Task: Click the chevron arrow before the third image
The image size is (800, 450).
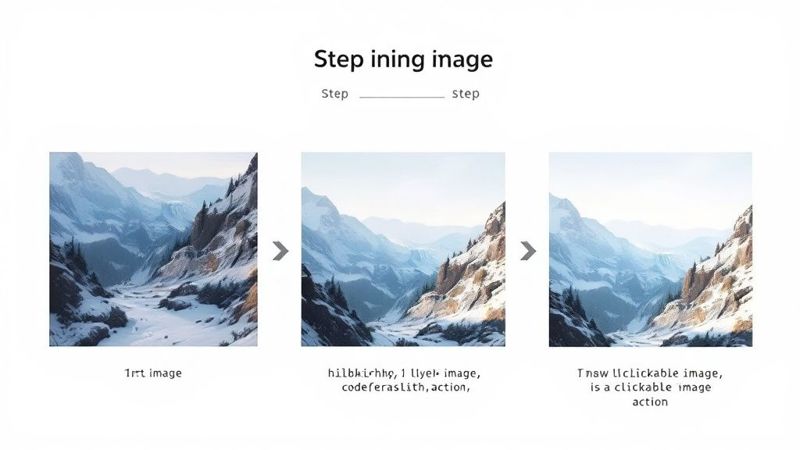Action: (x=528, y=251)
